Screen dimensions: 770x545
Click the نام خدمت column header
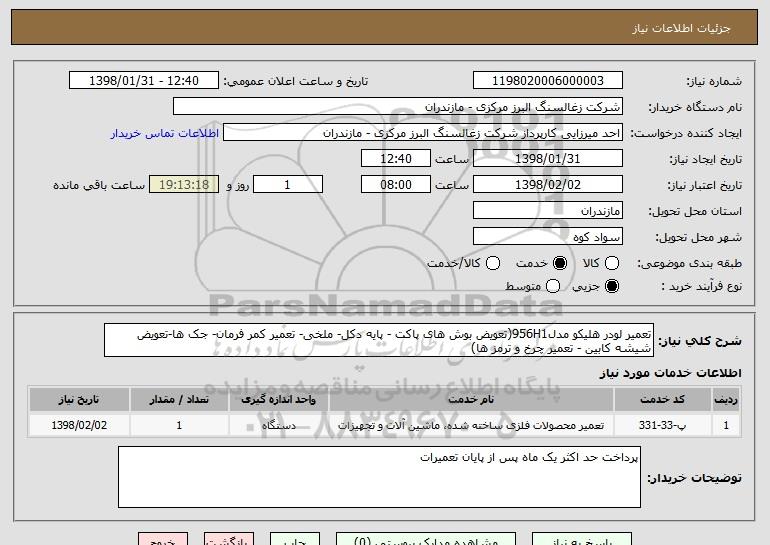pyautogui.click(x=471, y=400)
